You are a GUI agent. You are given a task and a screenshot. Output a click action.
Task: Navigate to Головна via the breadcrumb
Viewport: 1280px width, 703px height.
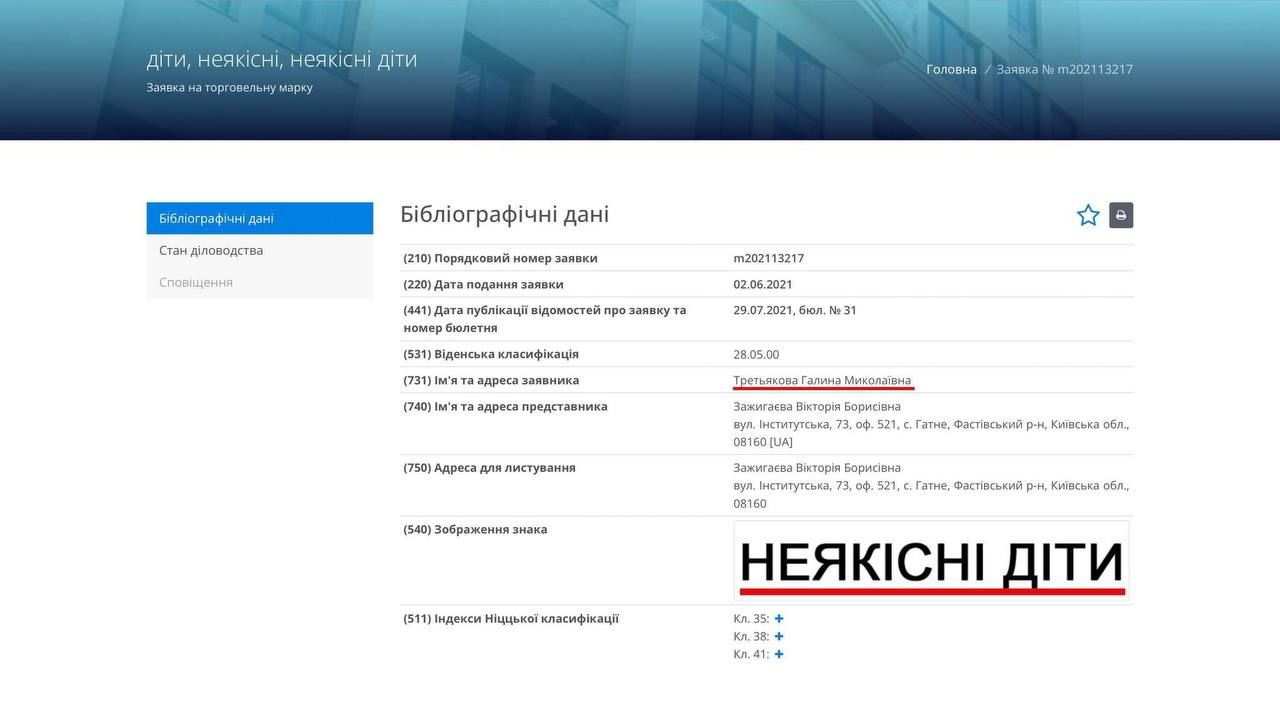pyautogui.click(x=951, y=69)
